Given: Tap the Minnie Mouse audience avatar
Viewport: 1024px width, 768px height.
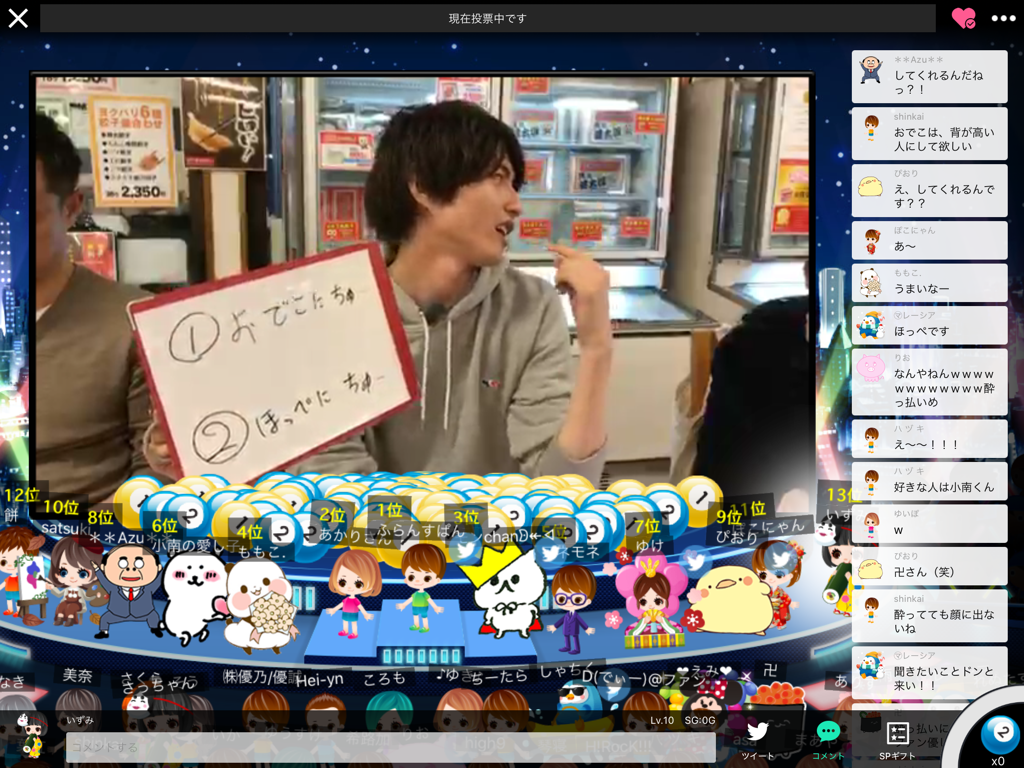Looking at the screenshot, I should 705,700.
